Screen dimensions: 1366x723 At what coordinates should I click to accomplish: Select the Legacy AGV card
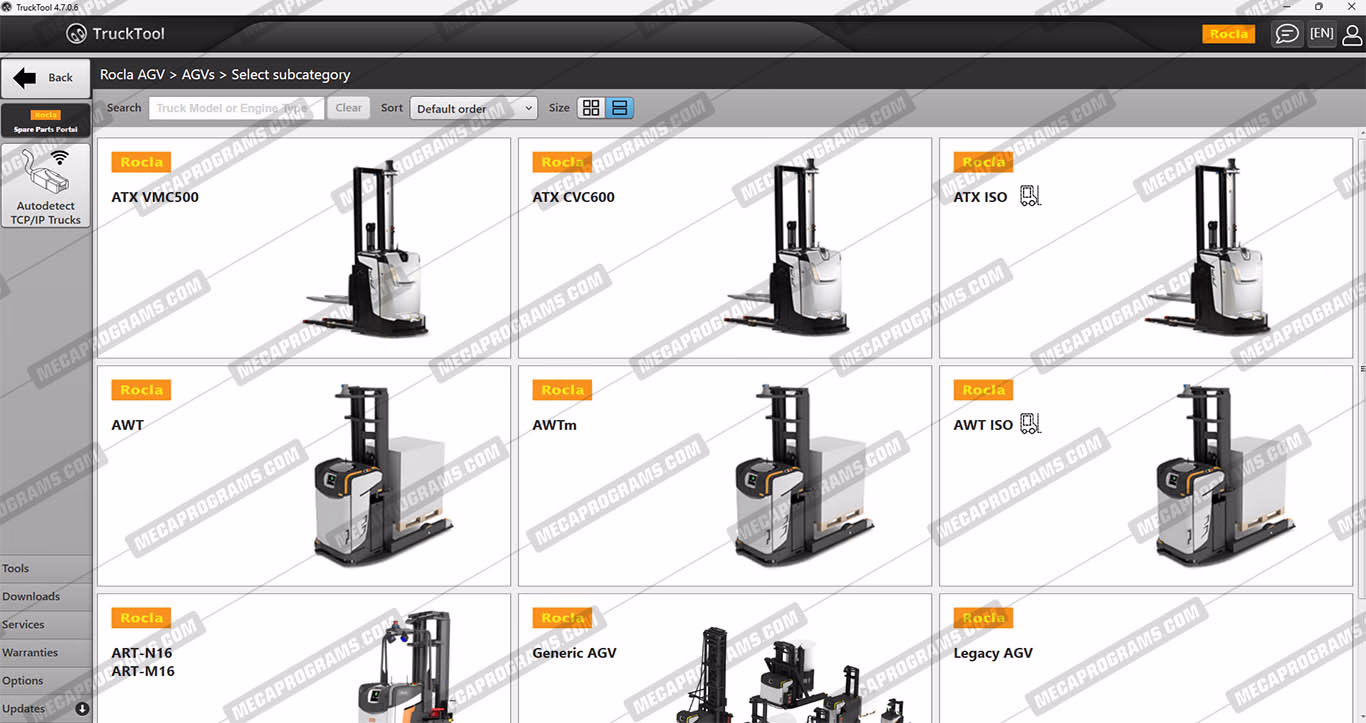(1146, 658)
